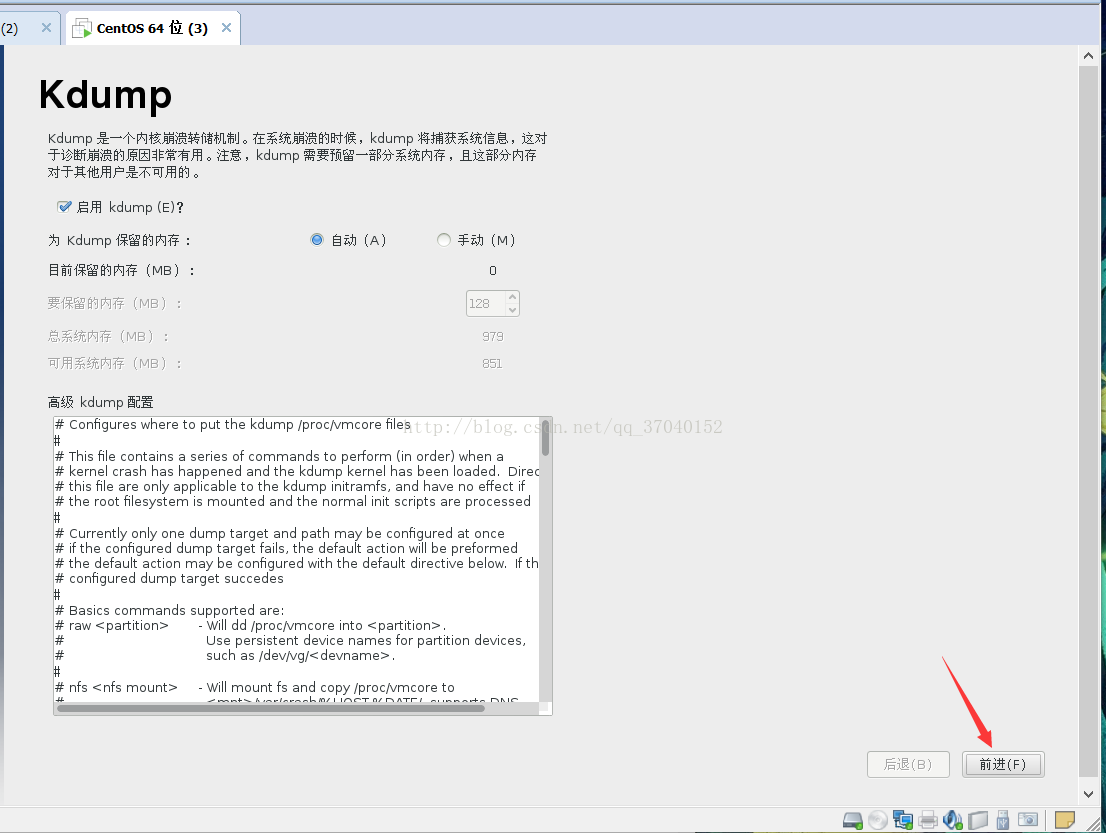This screenshot has height=833, width=1106.
Task: Select the 自动 (A) radio button
Action: 317,240
